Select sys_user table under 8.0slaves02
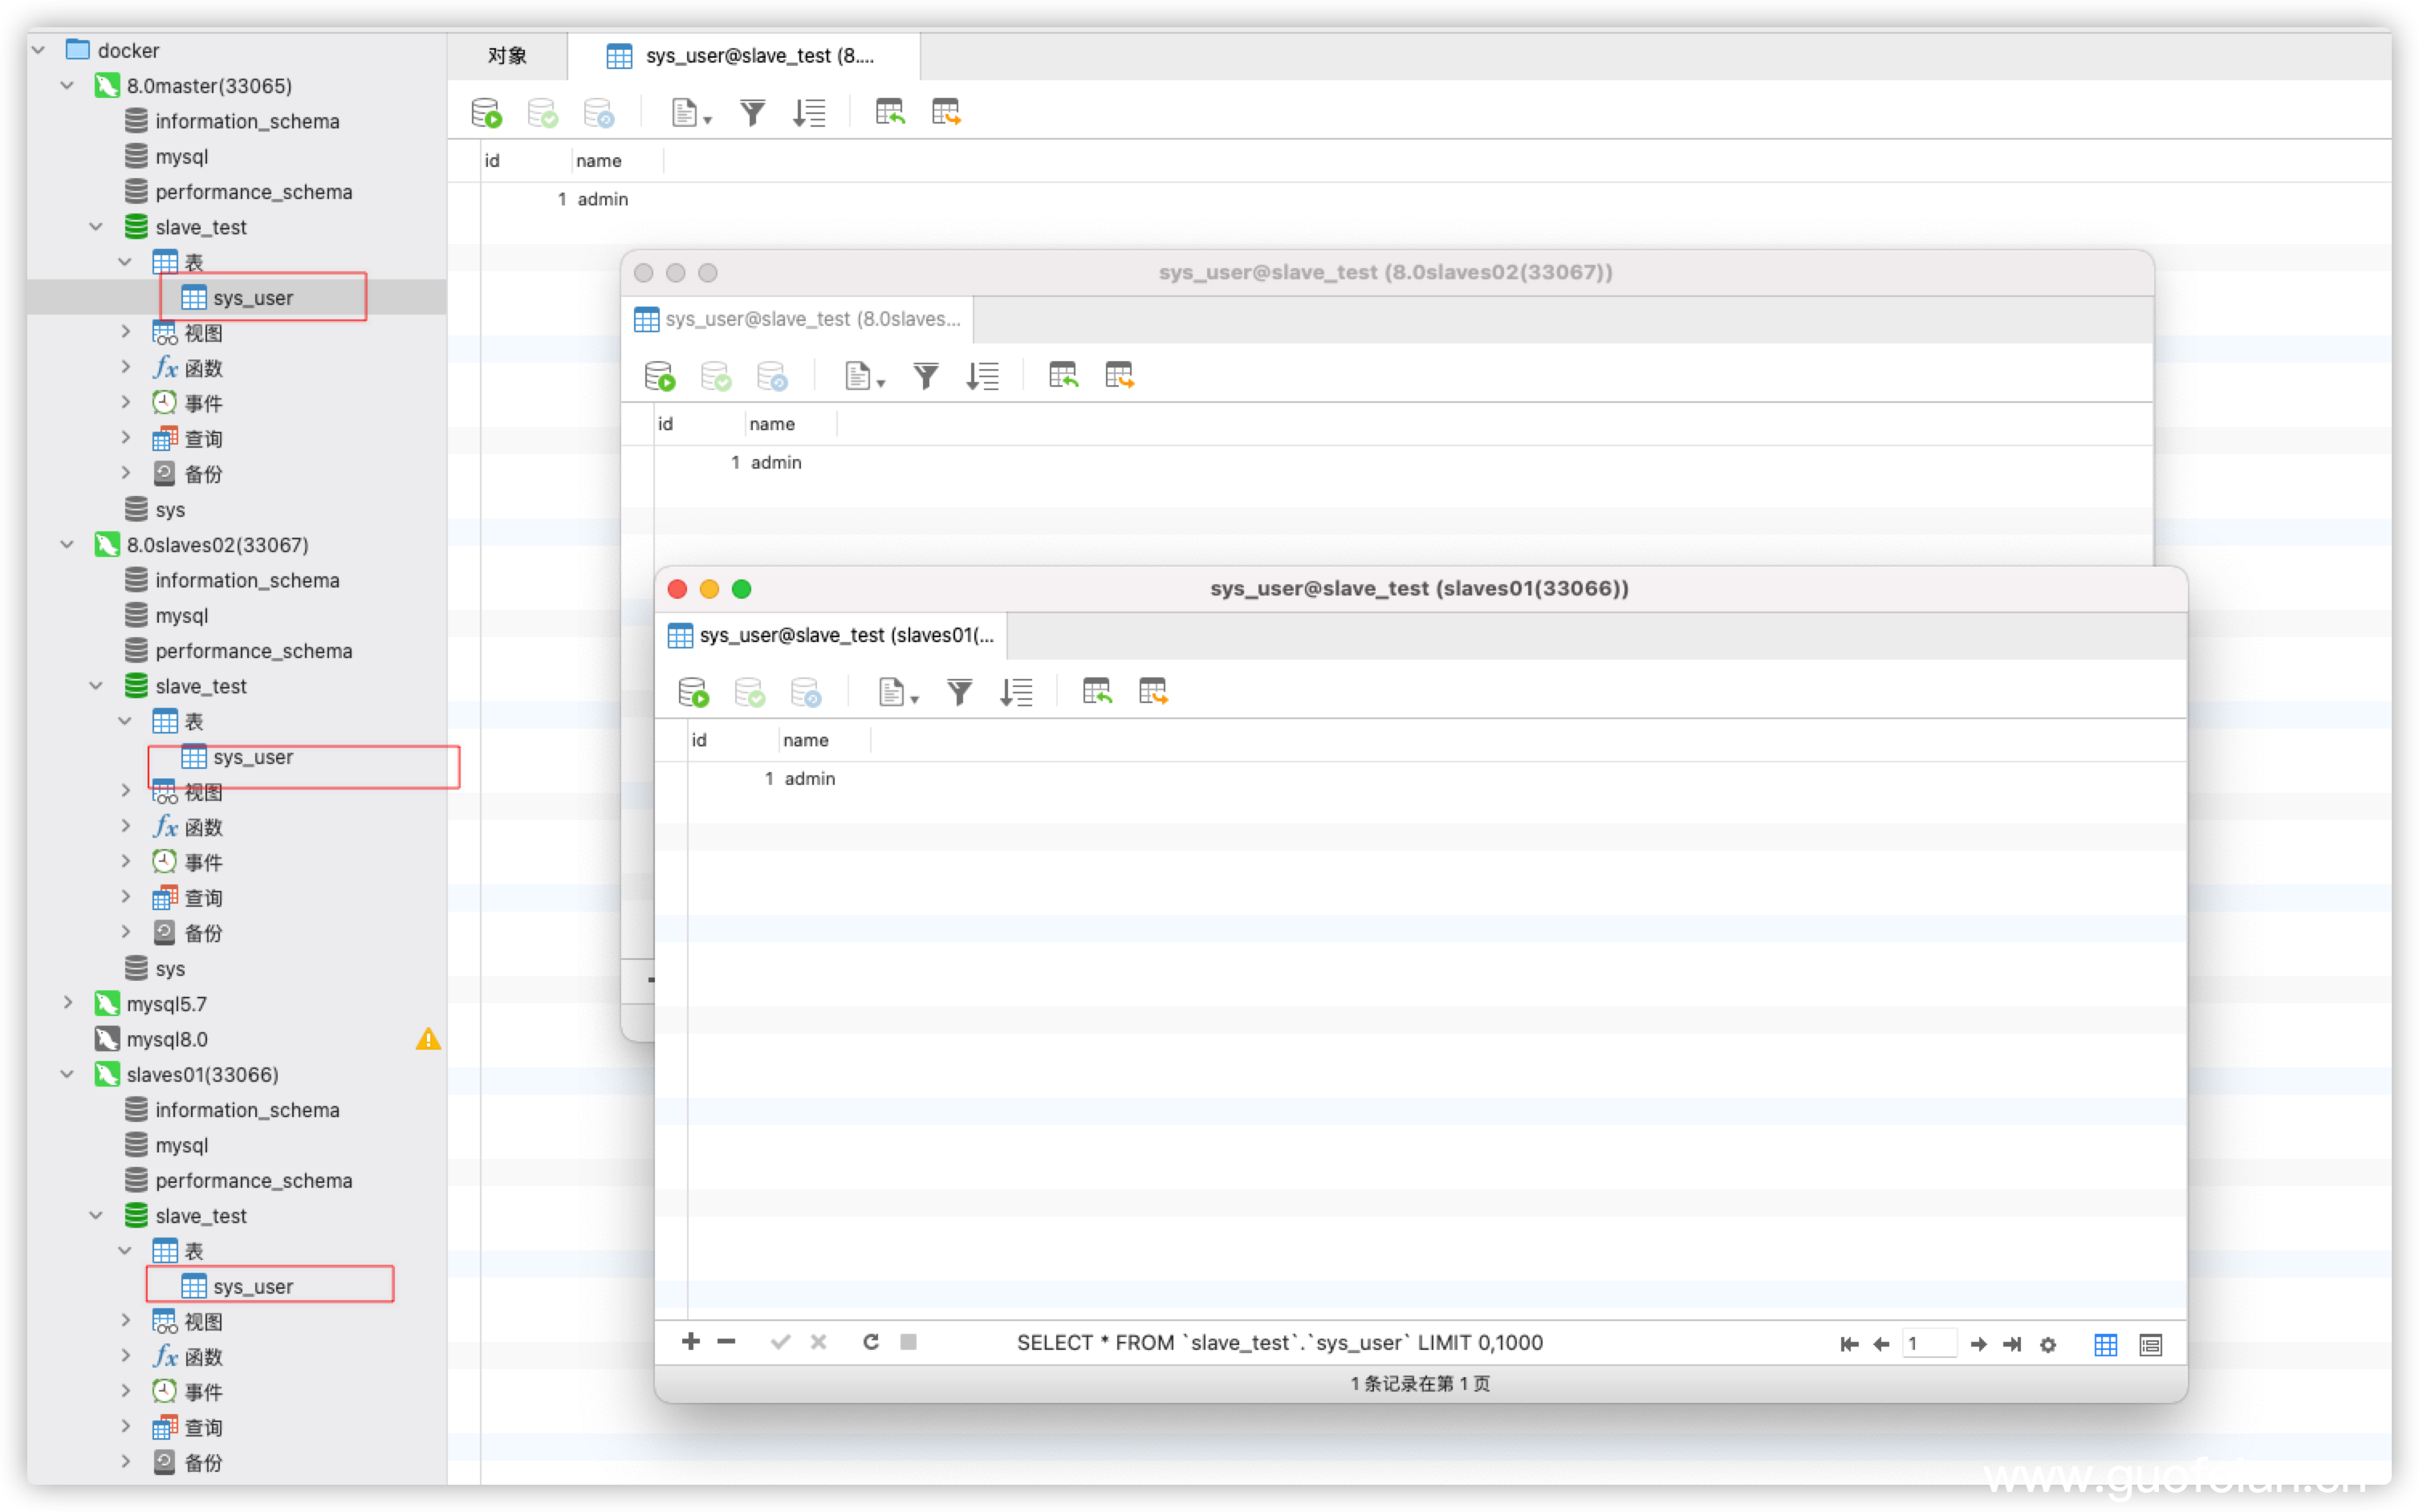The image size is (2419, 1512). 252,757
